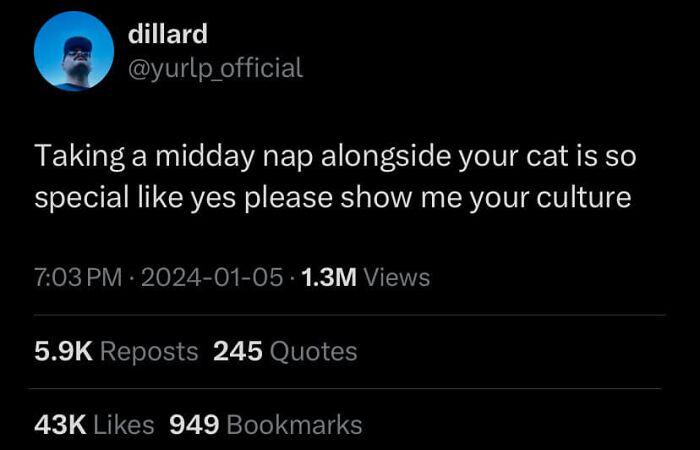The width and height of the screenshot is (700, 450).
Task: Click the 1.3M view count number
Action: [328, 277]
